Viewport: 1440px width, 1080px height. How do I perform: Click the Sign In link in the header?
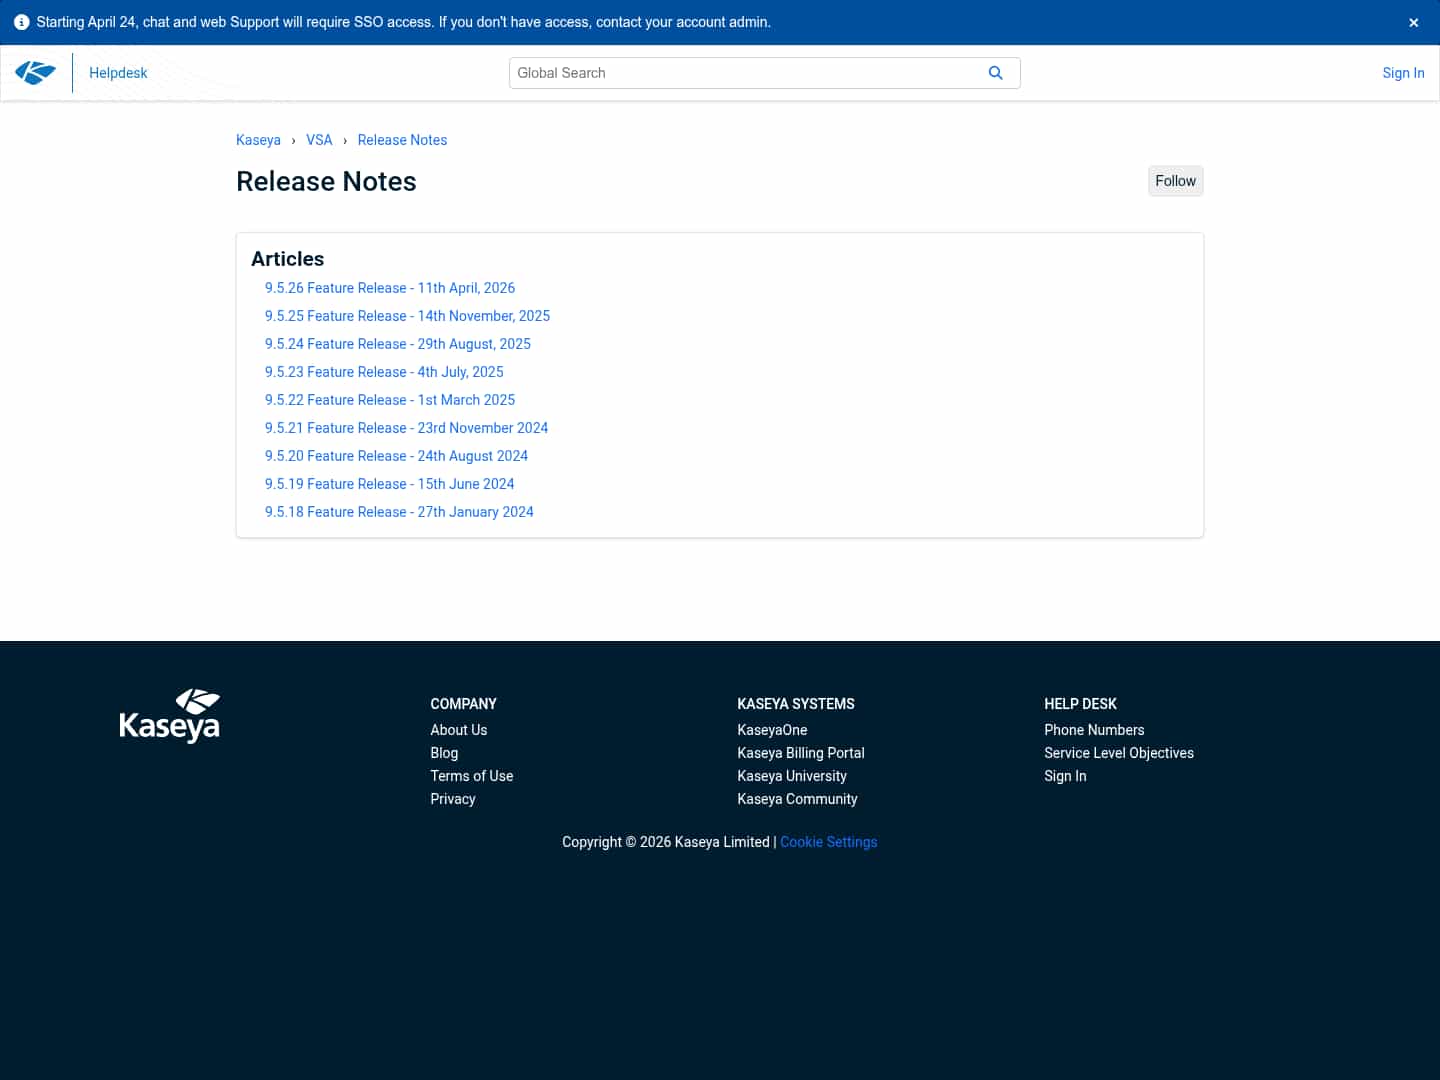tap(1403, 72)
